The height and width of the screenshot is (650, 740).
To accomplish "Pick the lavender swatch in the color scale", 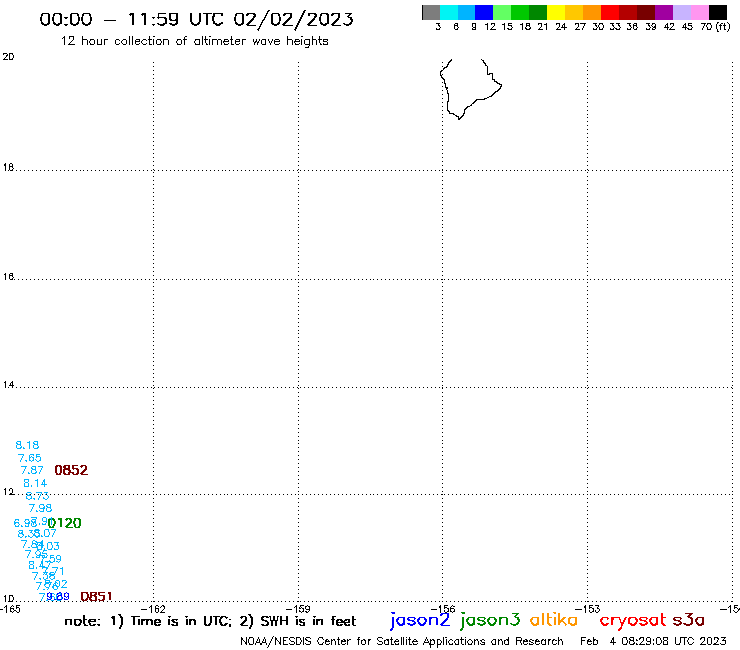I will coord(681,13).
